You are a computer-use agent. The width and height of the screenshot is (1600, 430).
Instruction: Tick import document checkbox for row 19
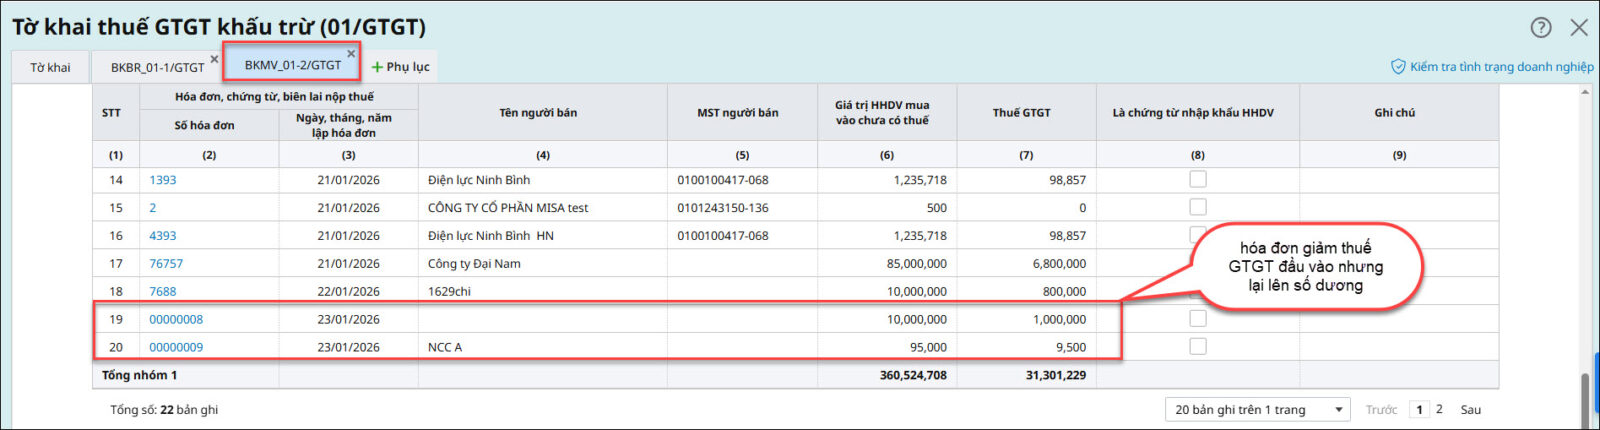(1197, 319)
